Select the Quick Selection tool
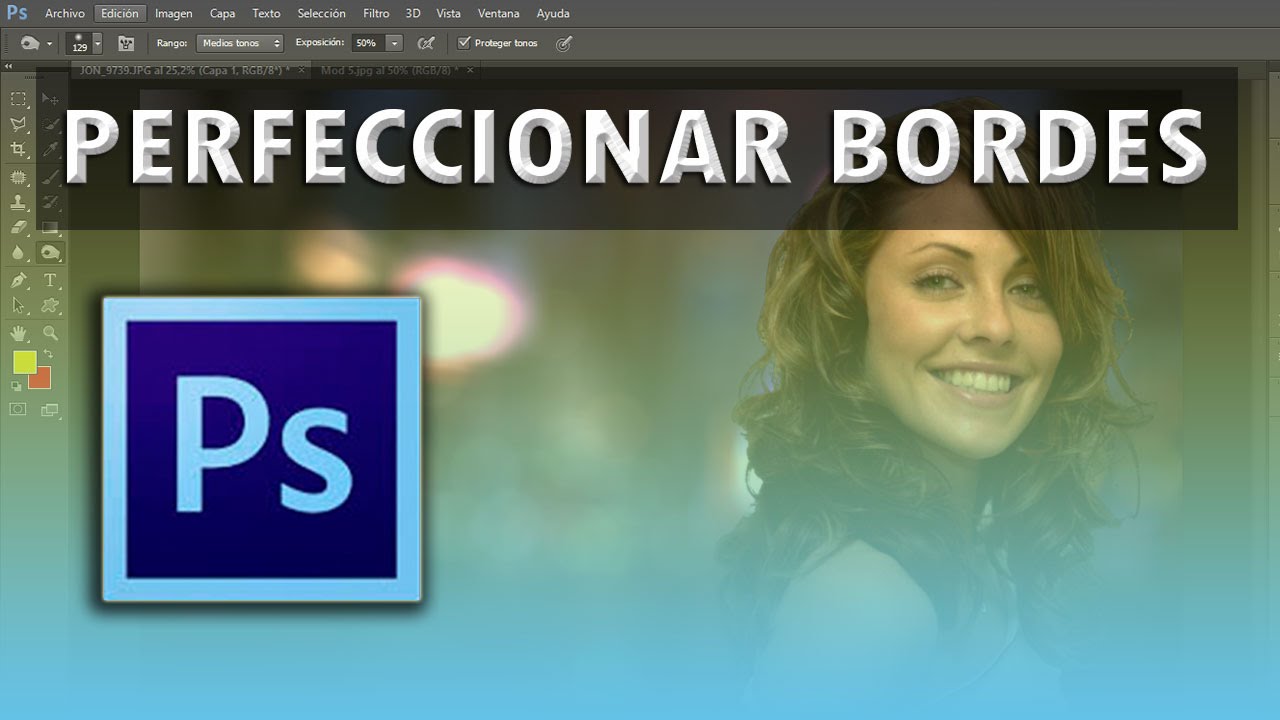Image resolution: width=1280 pixels, height=720 pixels. [x=50, y=125]
